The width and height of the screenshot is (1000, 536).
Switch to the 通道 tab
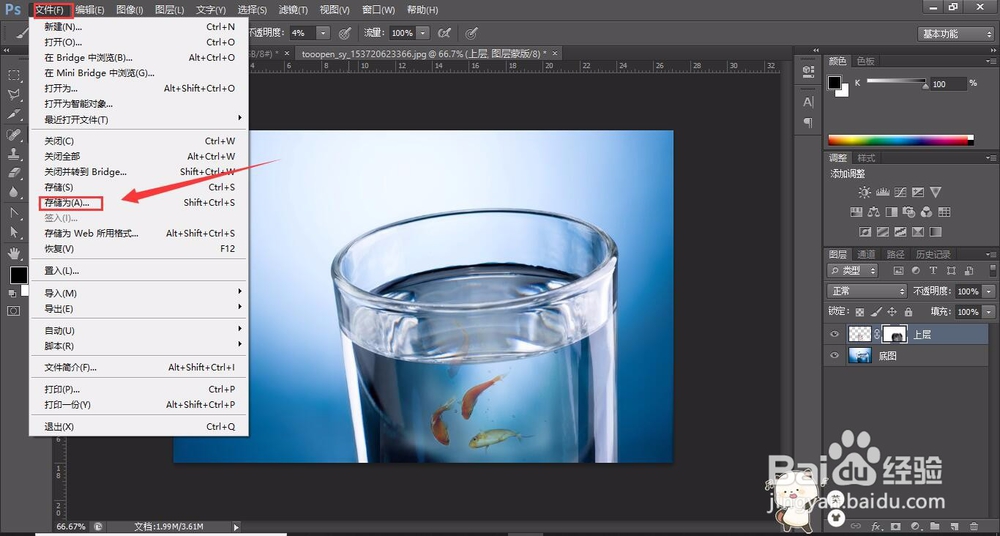pyautogui.click(x=866, y=254)
